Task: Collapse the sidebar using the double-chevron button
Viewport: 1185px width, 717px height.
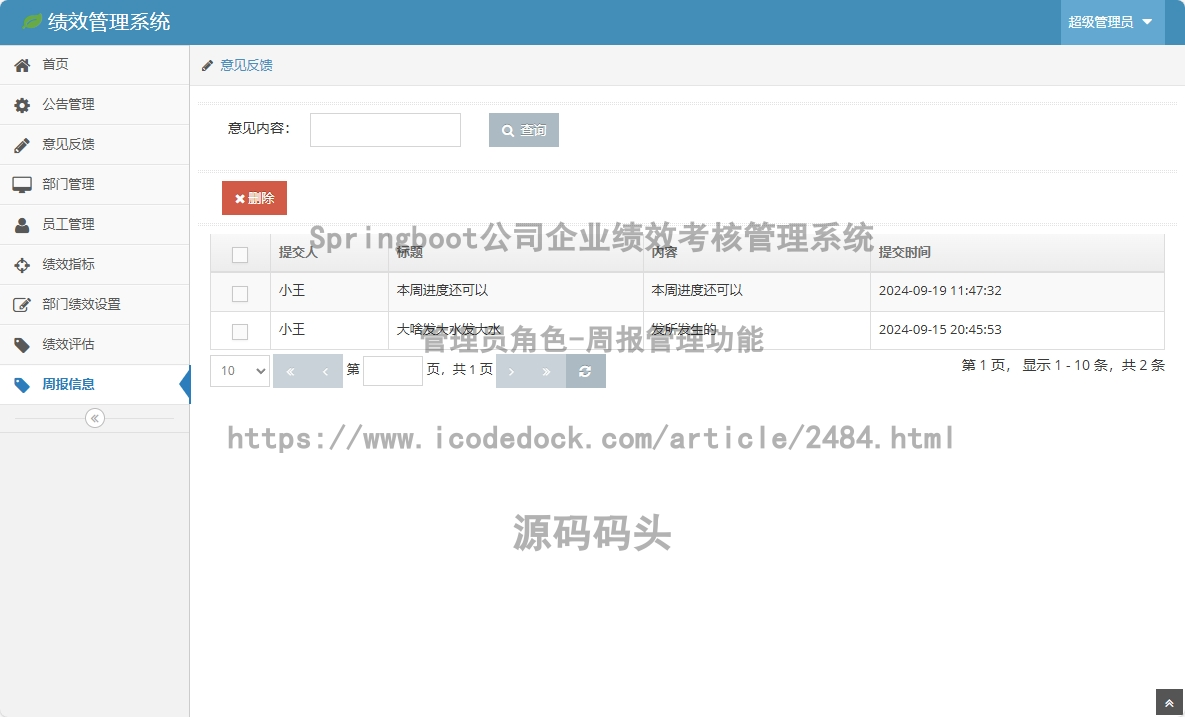Action: [x=95, y=418]
